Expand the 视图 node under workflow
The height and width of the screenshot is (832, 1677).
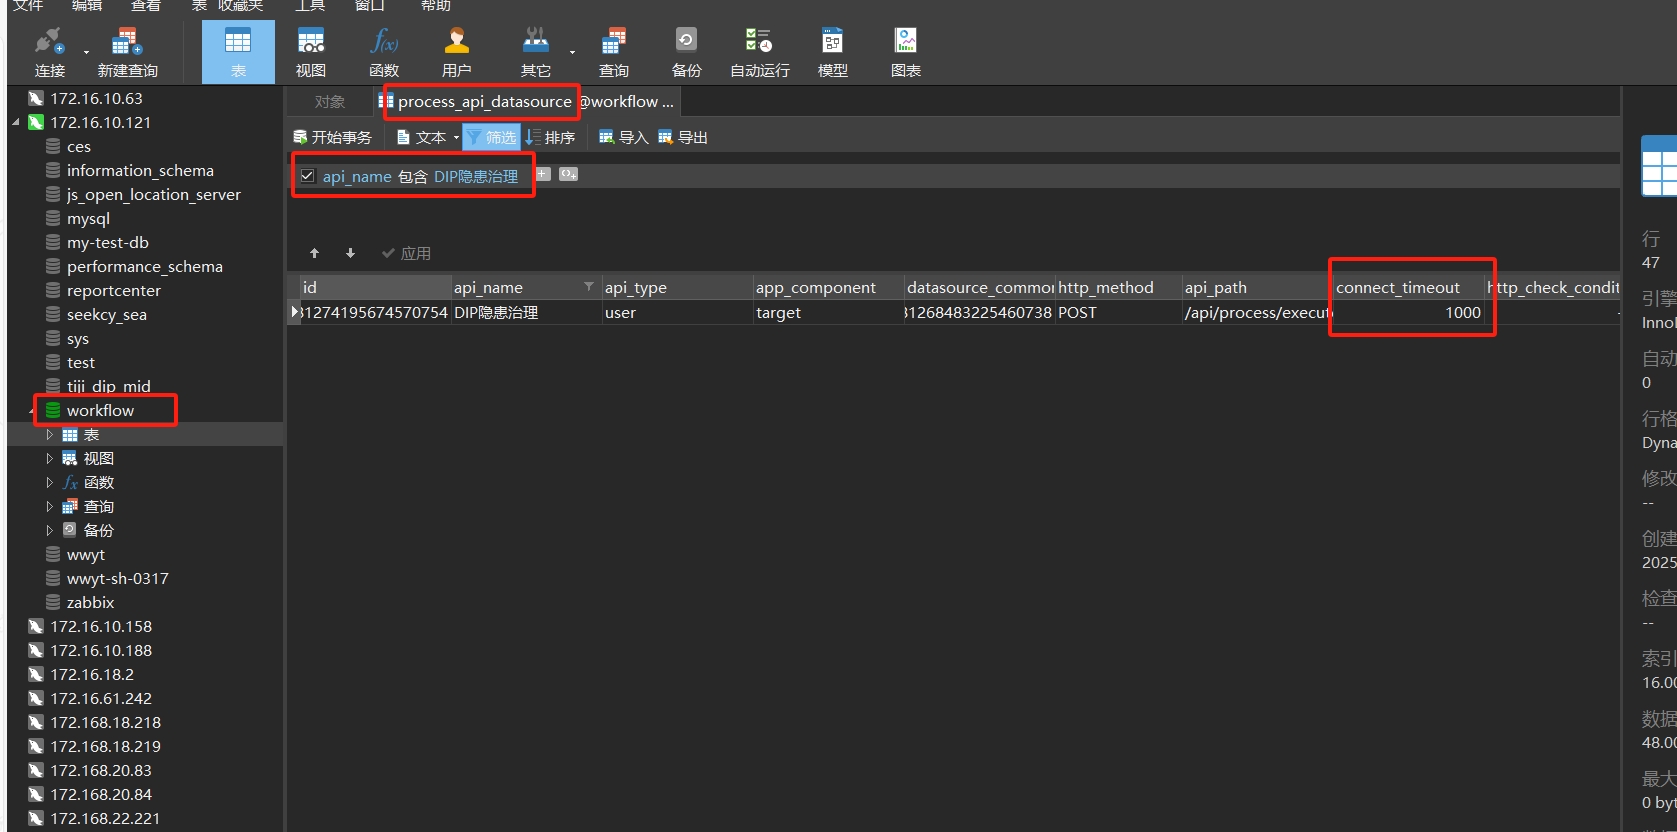tap(50, 458)
